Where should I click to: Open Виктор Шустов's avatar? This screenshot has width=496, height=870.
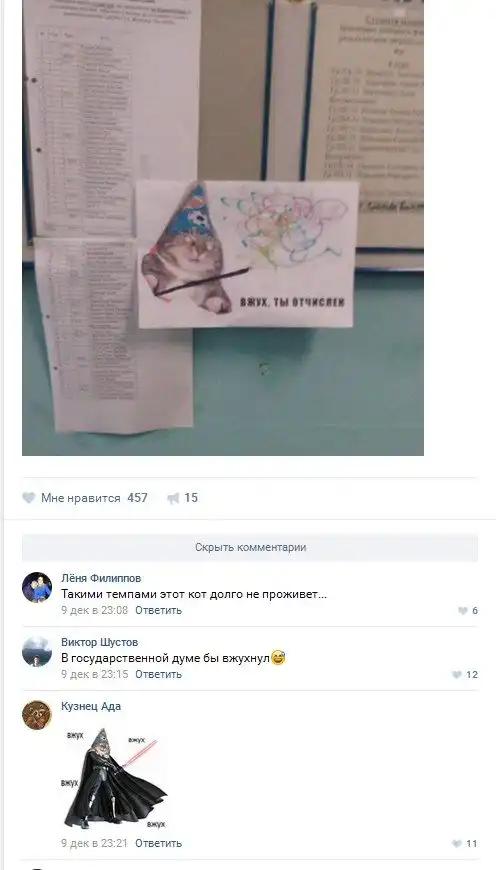point(37,651)
